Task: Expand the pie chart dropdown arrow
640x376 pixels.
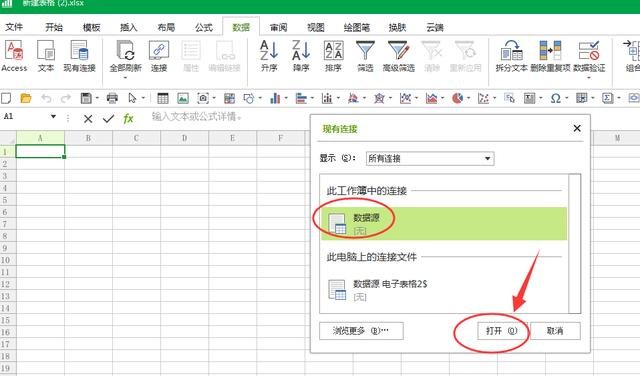Action: click(468, 98)
